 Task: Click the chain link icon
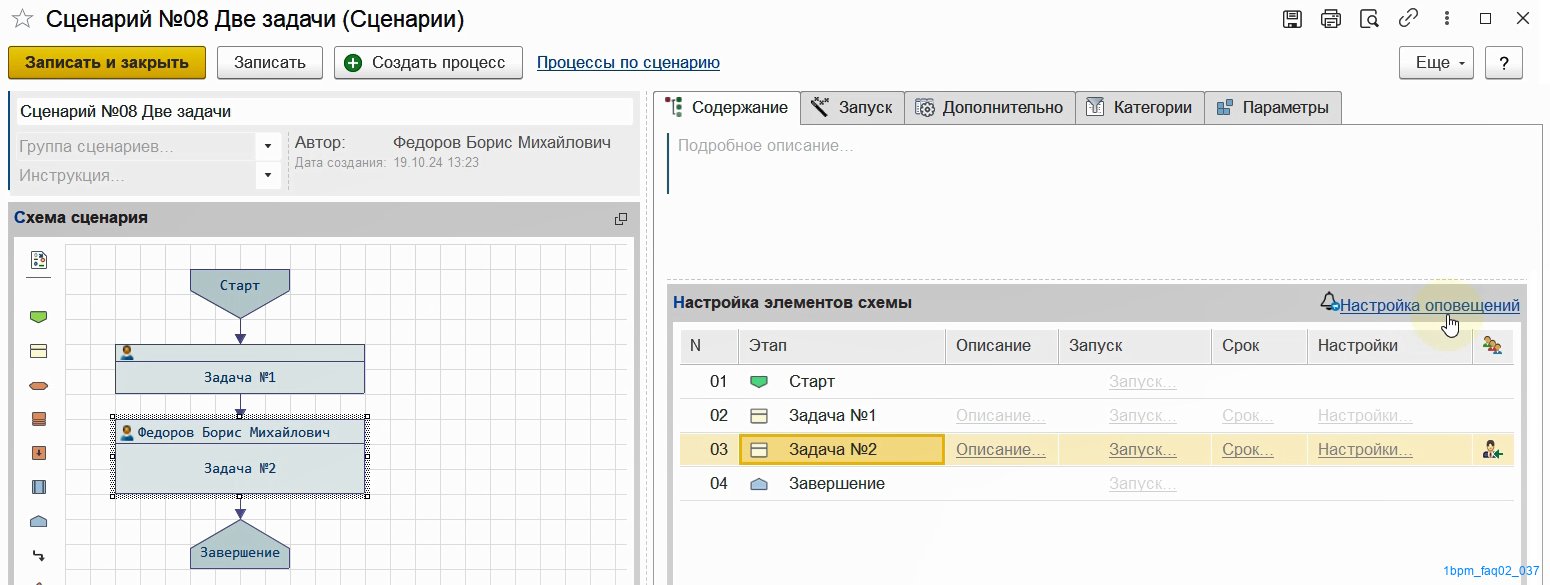point(1408,19)
